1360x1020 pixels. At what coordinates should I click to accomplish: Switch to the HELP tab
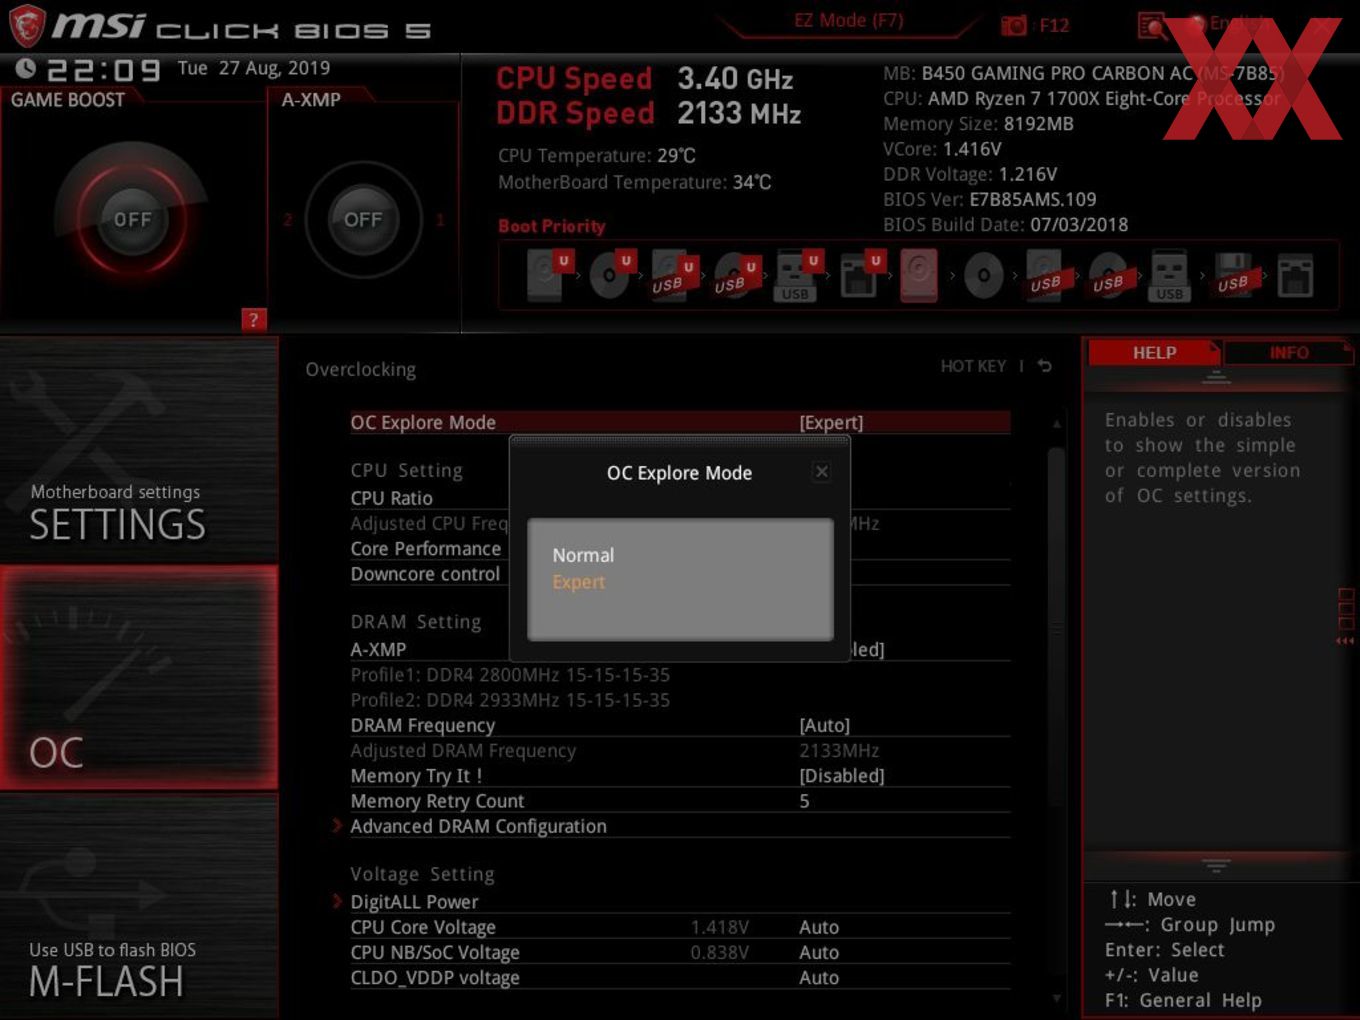[x=1154, y=353]
